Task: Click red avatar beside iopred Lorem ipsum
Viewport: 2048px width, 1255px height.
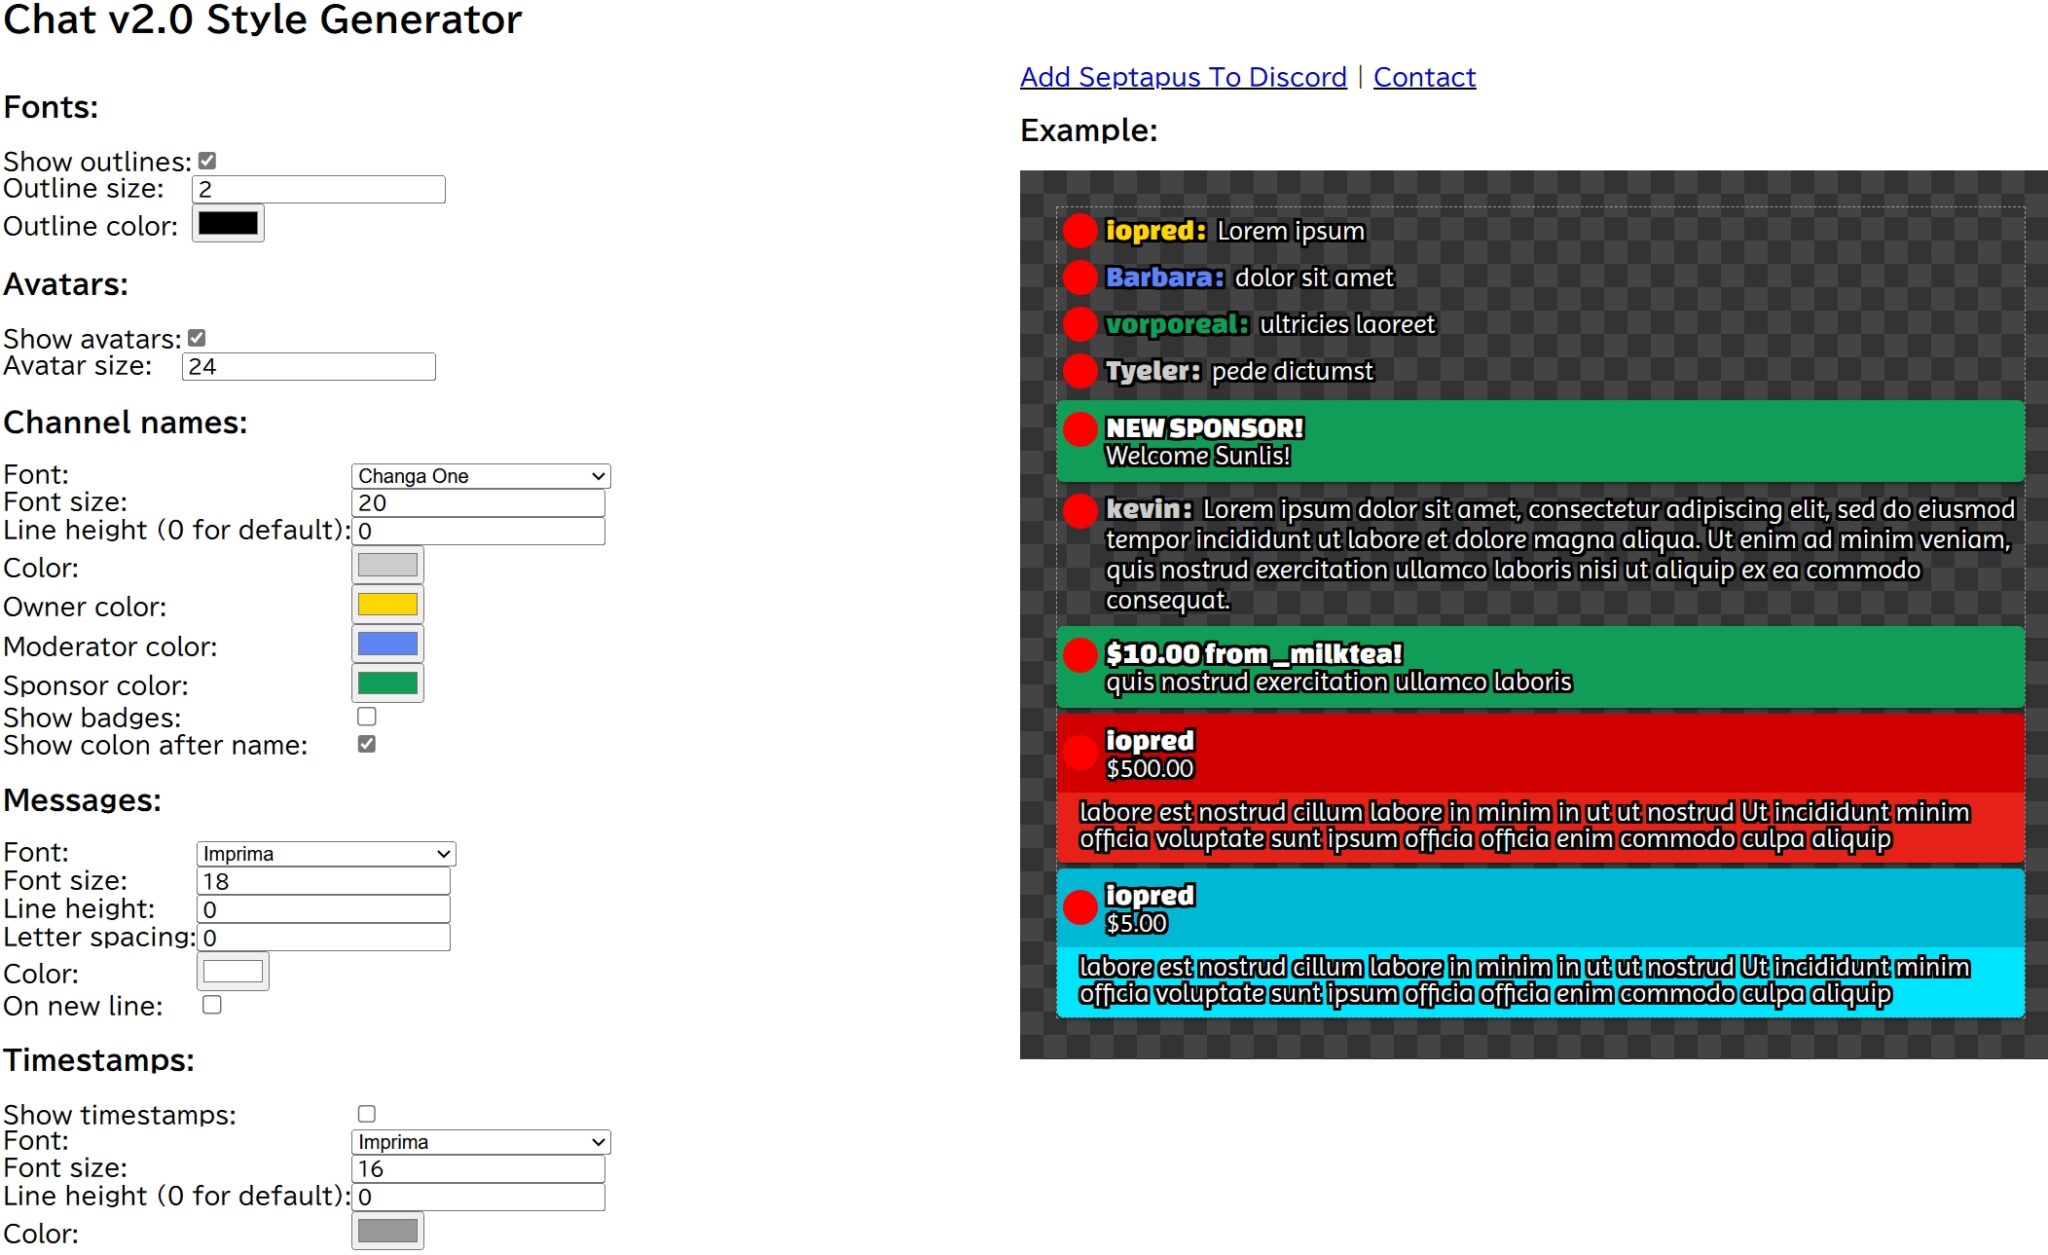Action: 1079,230
